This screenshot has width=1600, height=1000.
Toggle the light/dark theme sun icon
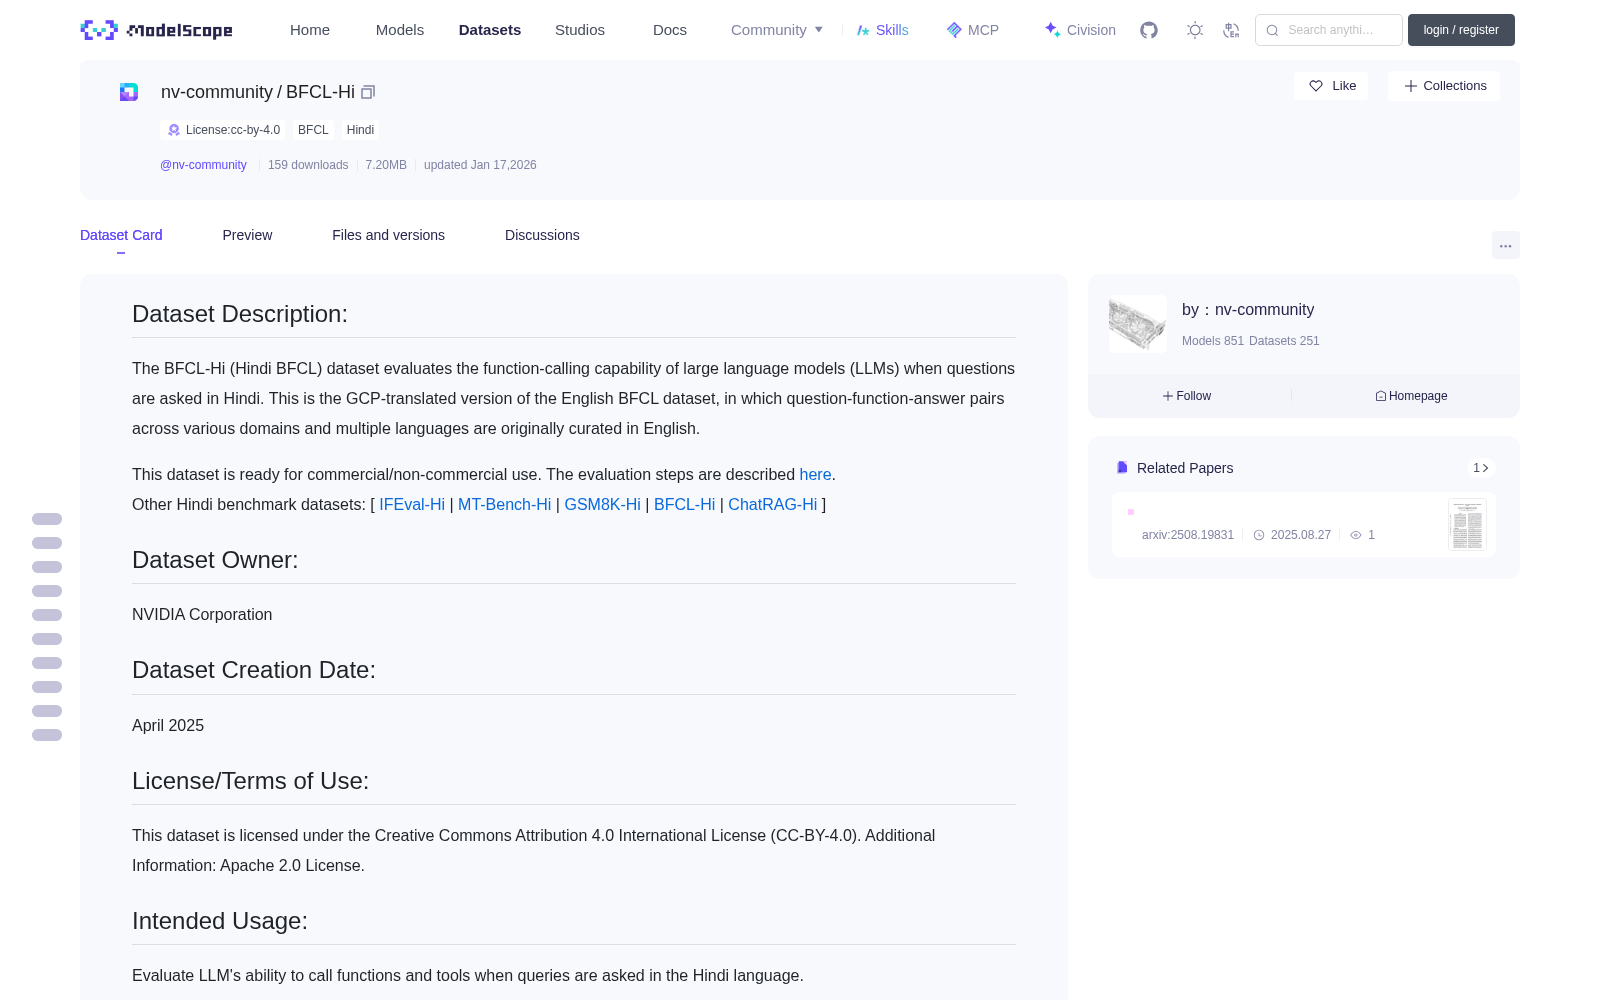tap(1195, 30)
